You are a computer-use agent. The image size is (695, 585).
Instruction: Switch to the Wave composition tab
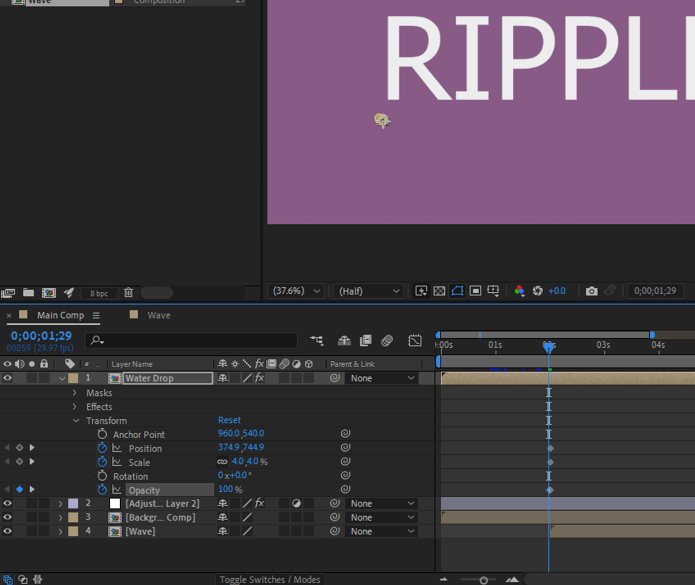tap(158, 315)
